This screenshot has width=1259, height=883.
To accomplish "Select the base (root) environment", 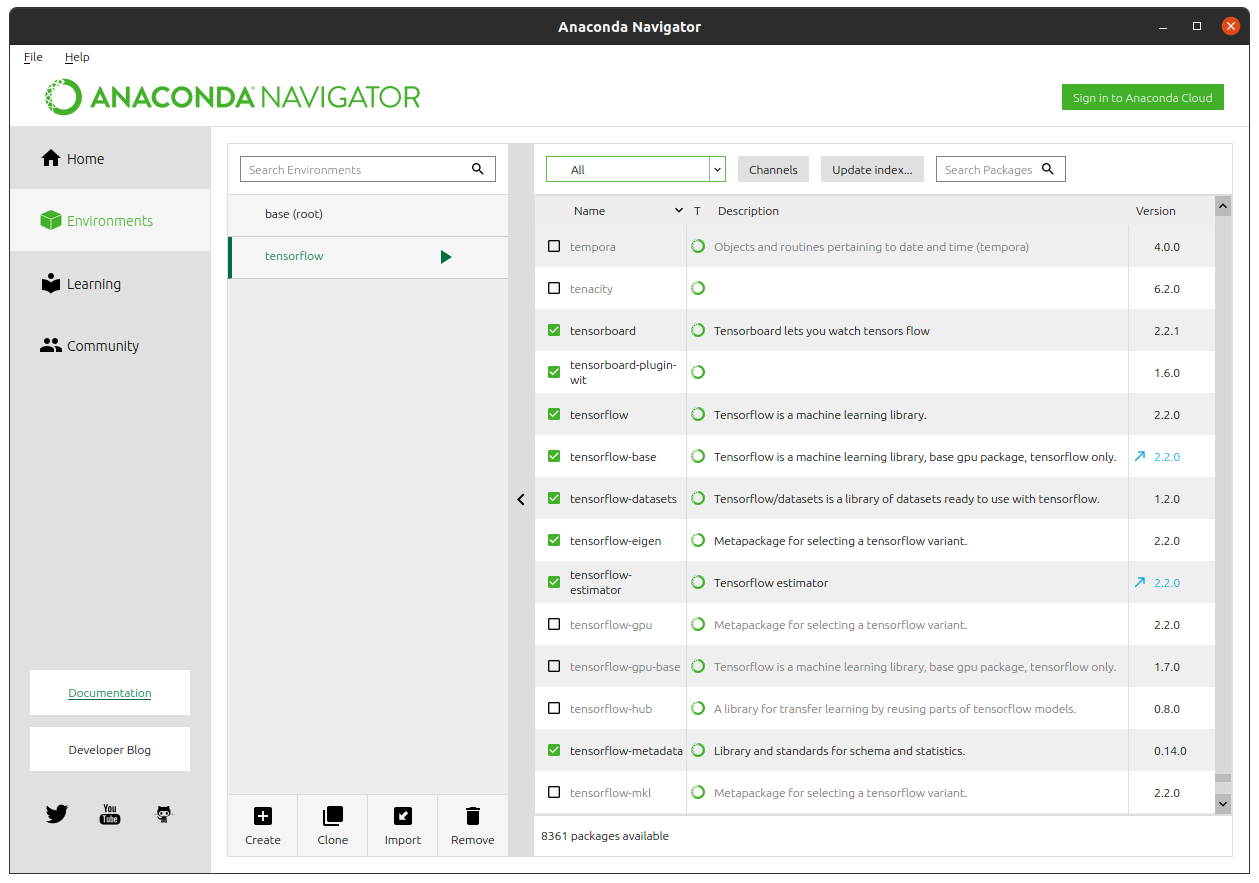I will (x=368, y=214).
